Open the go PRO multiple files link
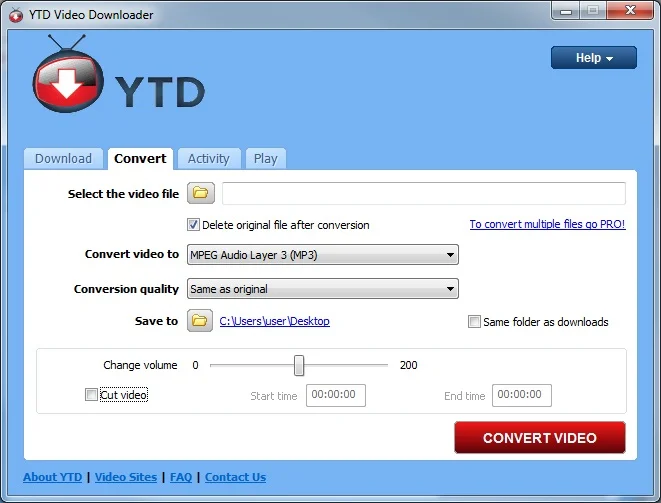The height and width of the screenshot is (503, 661). 547,224
